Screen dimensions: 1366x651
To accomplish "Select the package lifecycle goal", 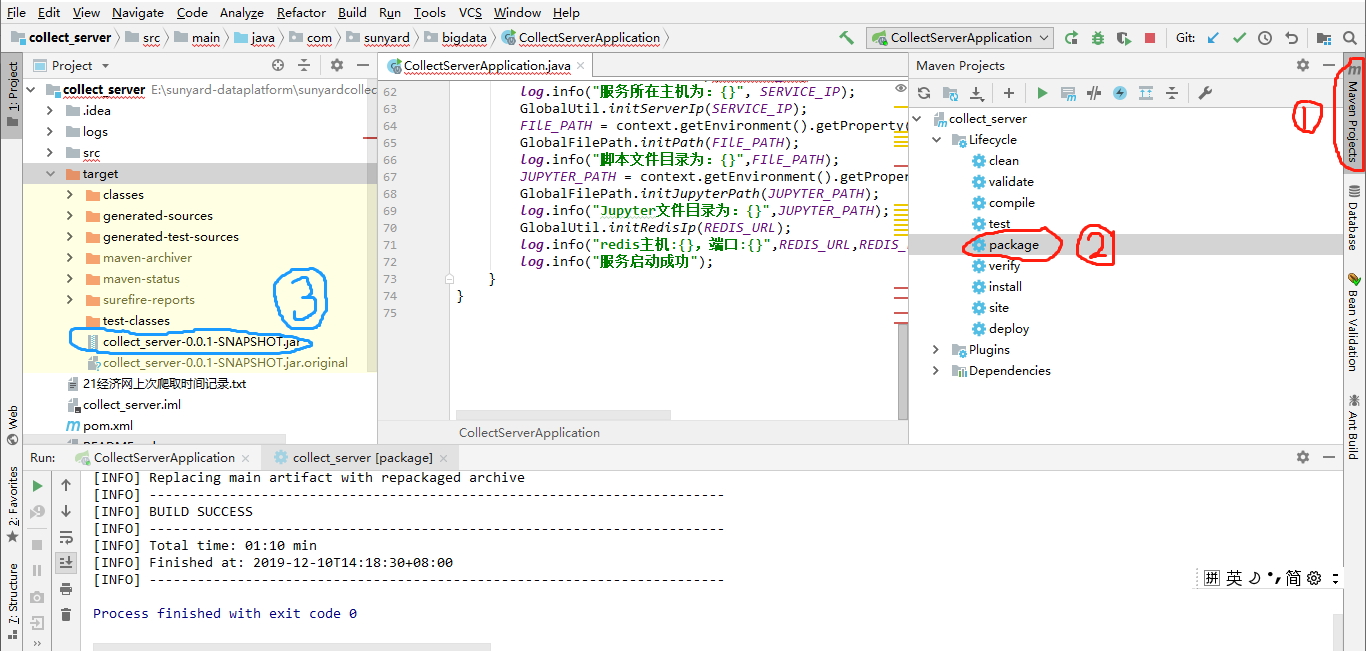I will pos(1013,245).
